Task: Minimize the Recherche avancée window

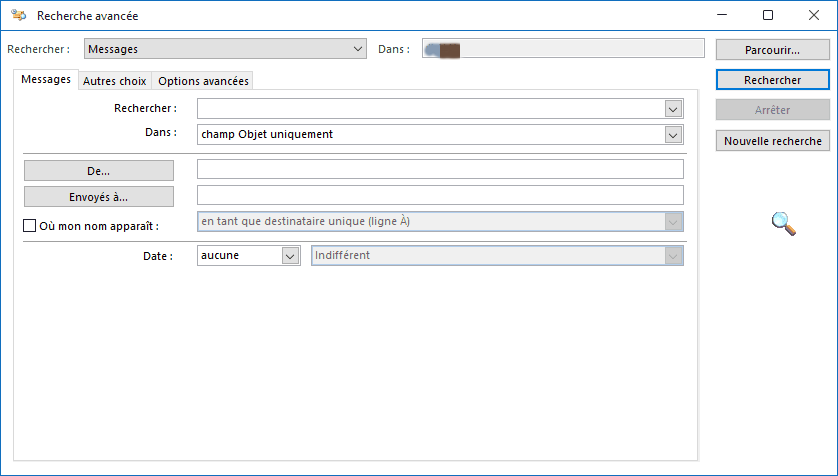Action: (723, 16)
